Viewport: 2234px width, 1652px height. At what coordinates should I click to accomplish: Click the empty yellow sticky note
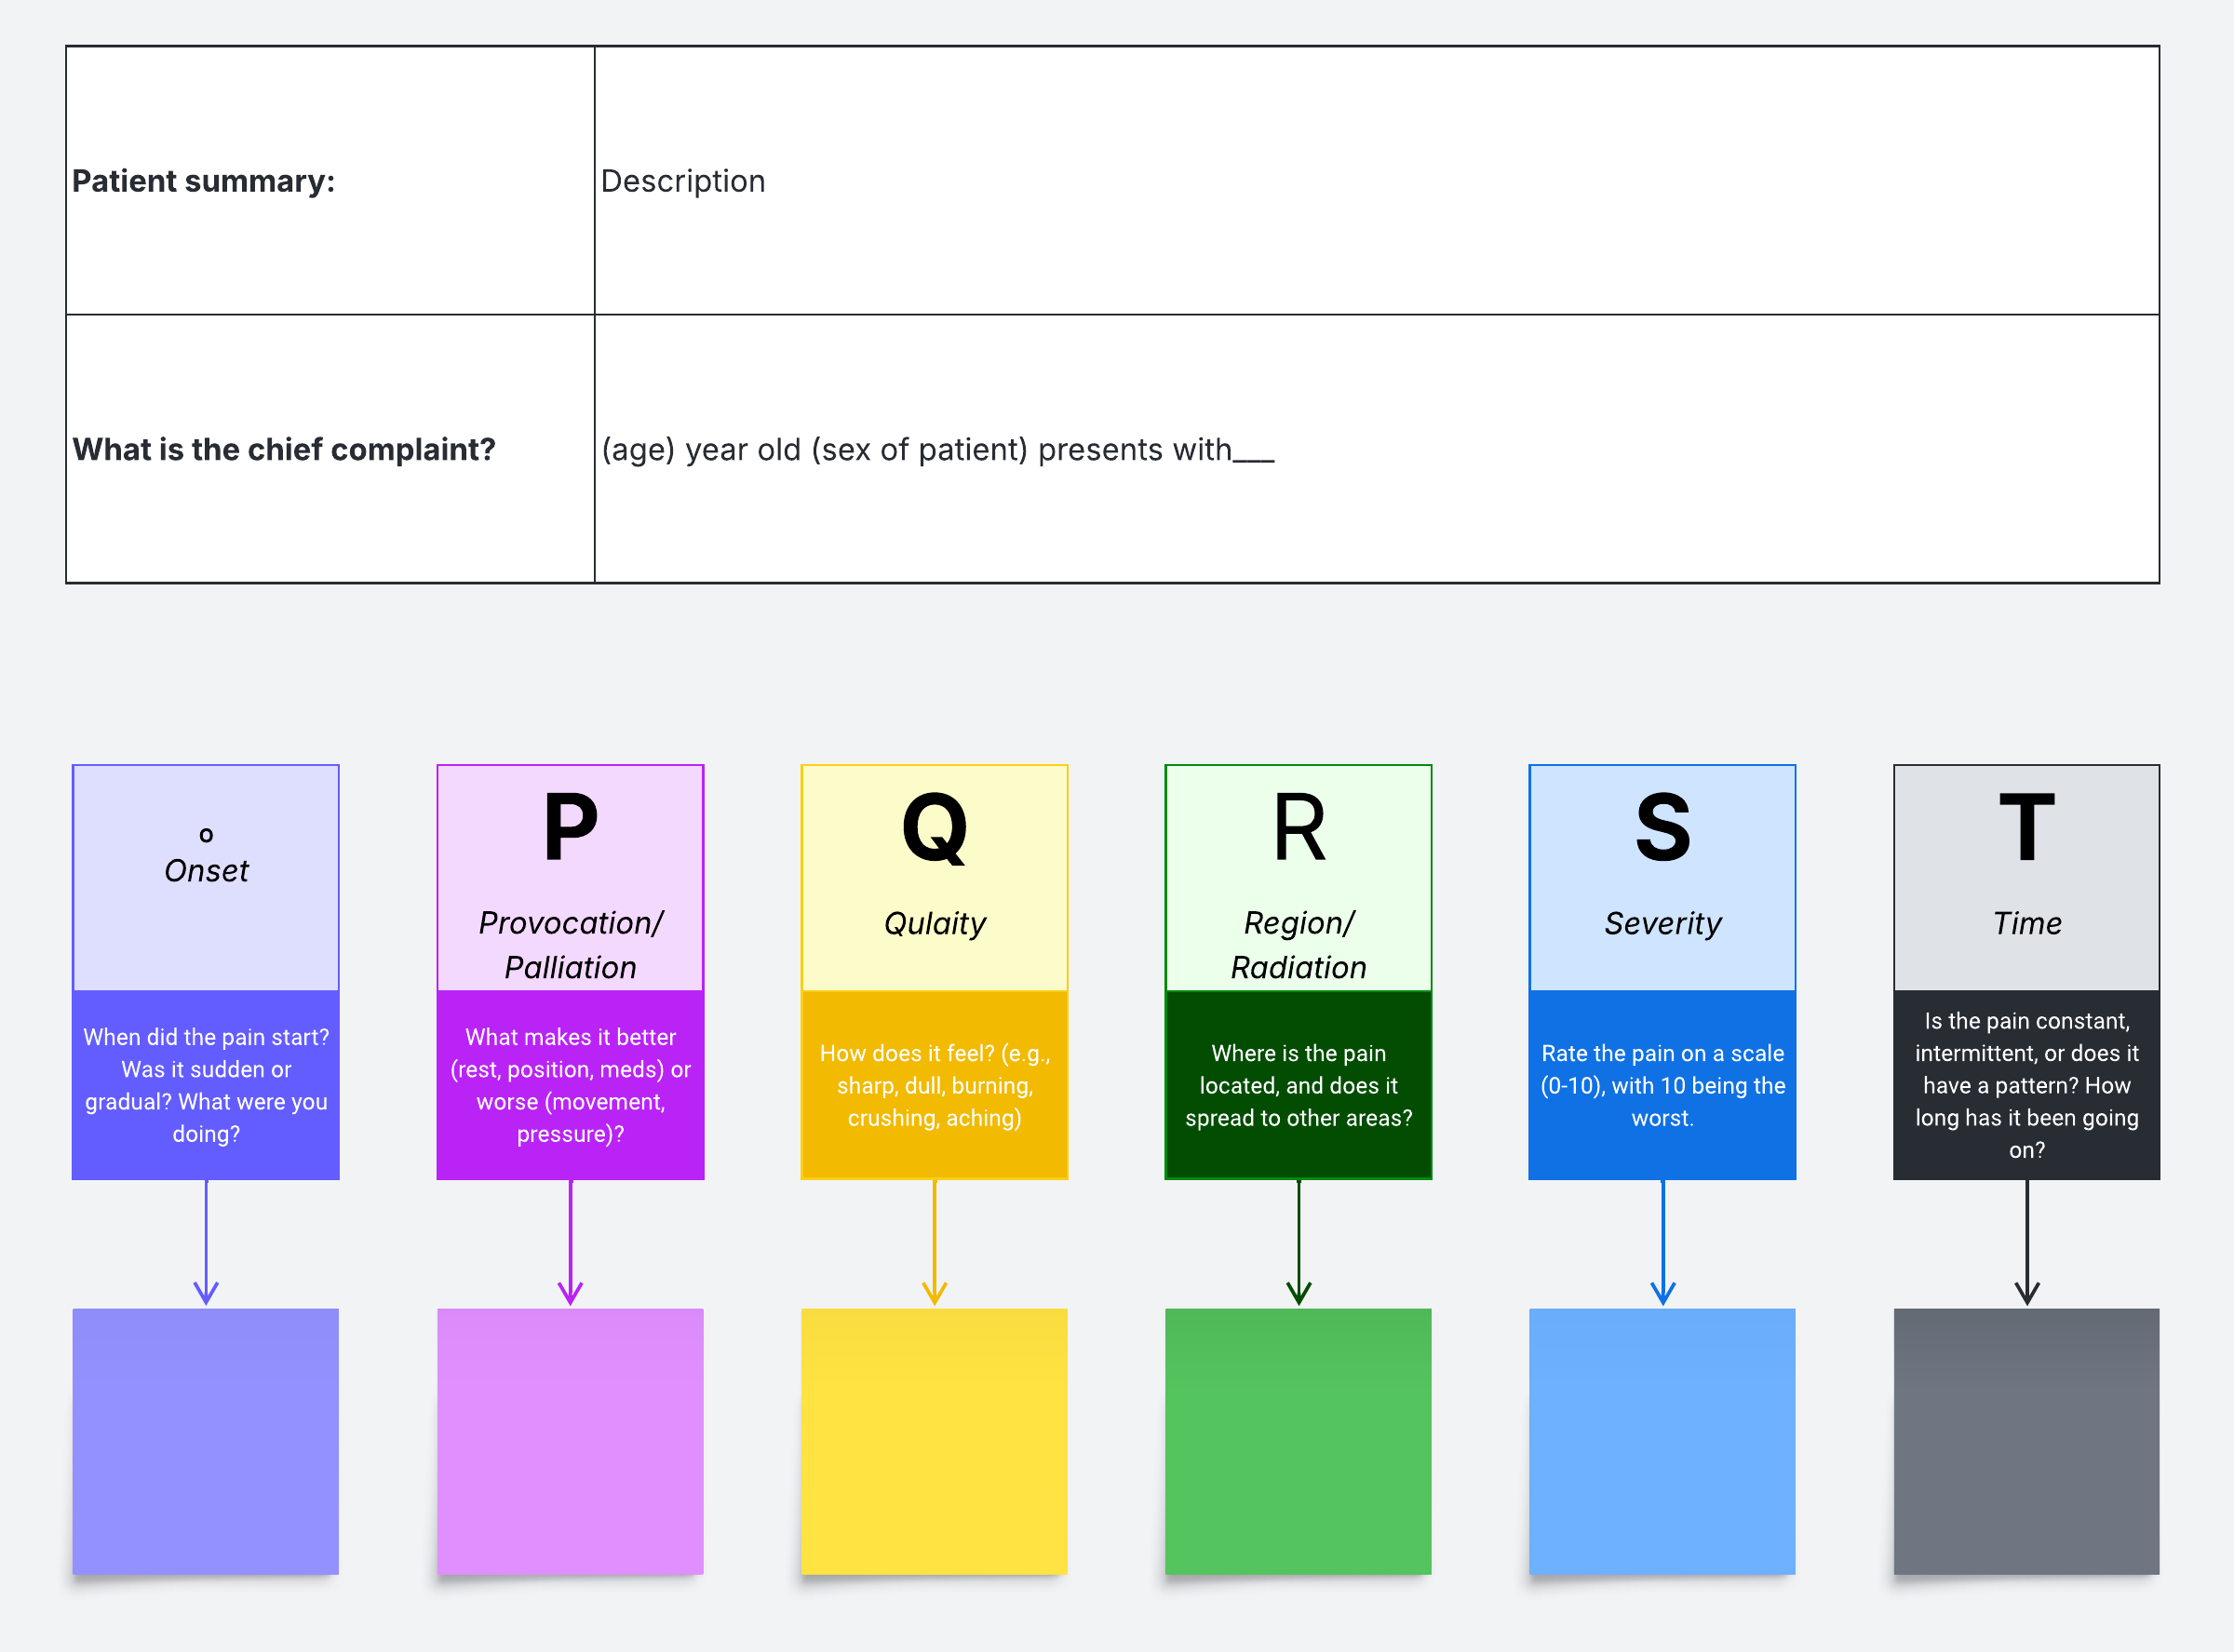click(934, 1441)
